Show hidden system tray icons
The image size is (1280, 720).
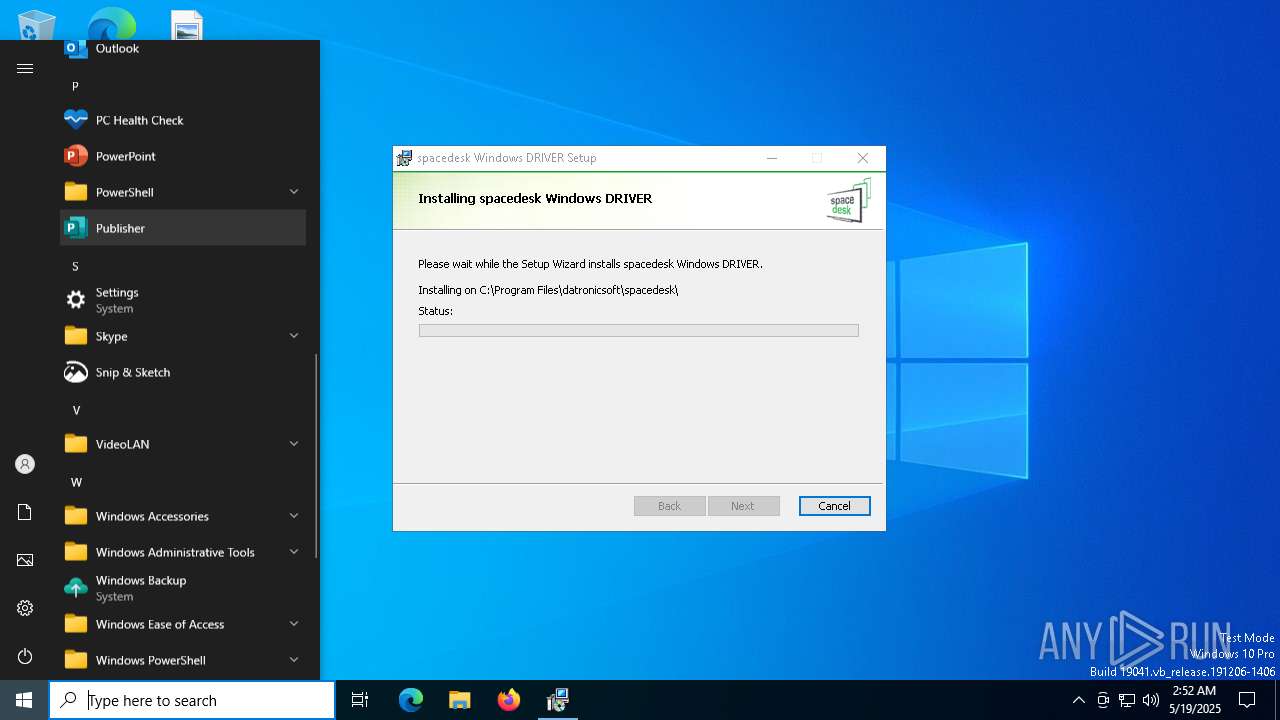click(1078, 700)
